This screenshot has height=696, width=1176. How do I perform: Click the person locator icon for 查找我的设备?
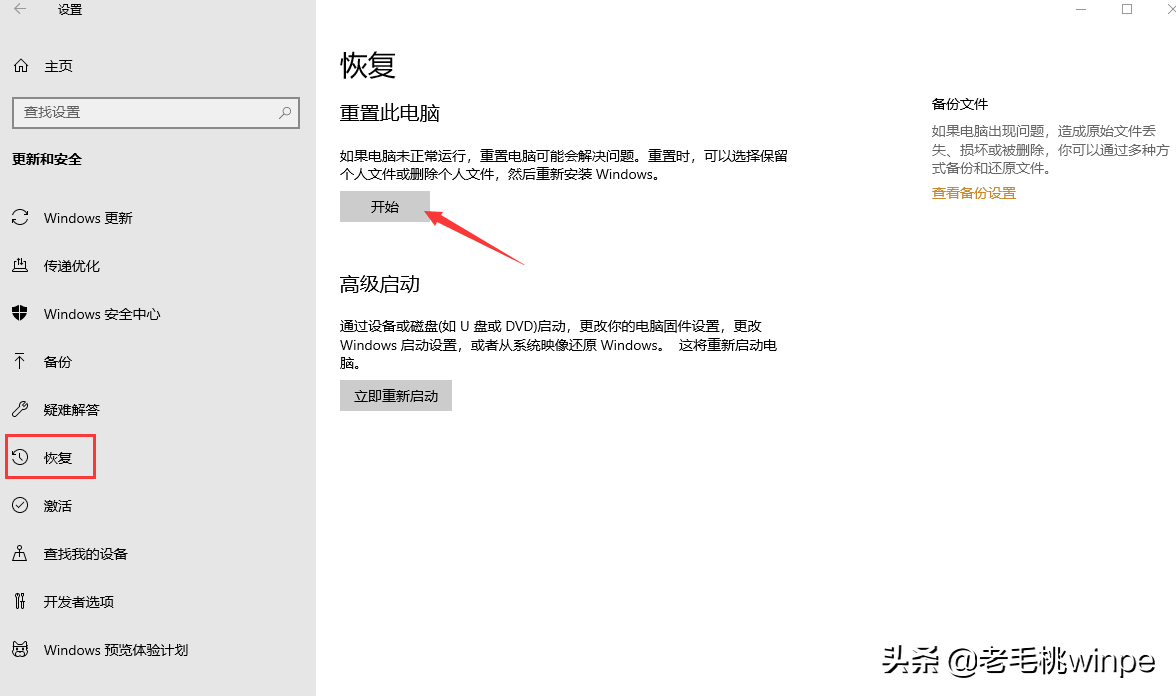click(20, 554)
